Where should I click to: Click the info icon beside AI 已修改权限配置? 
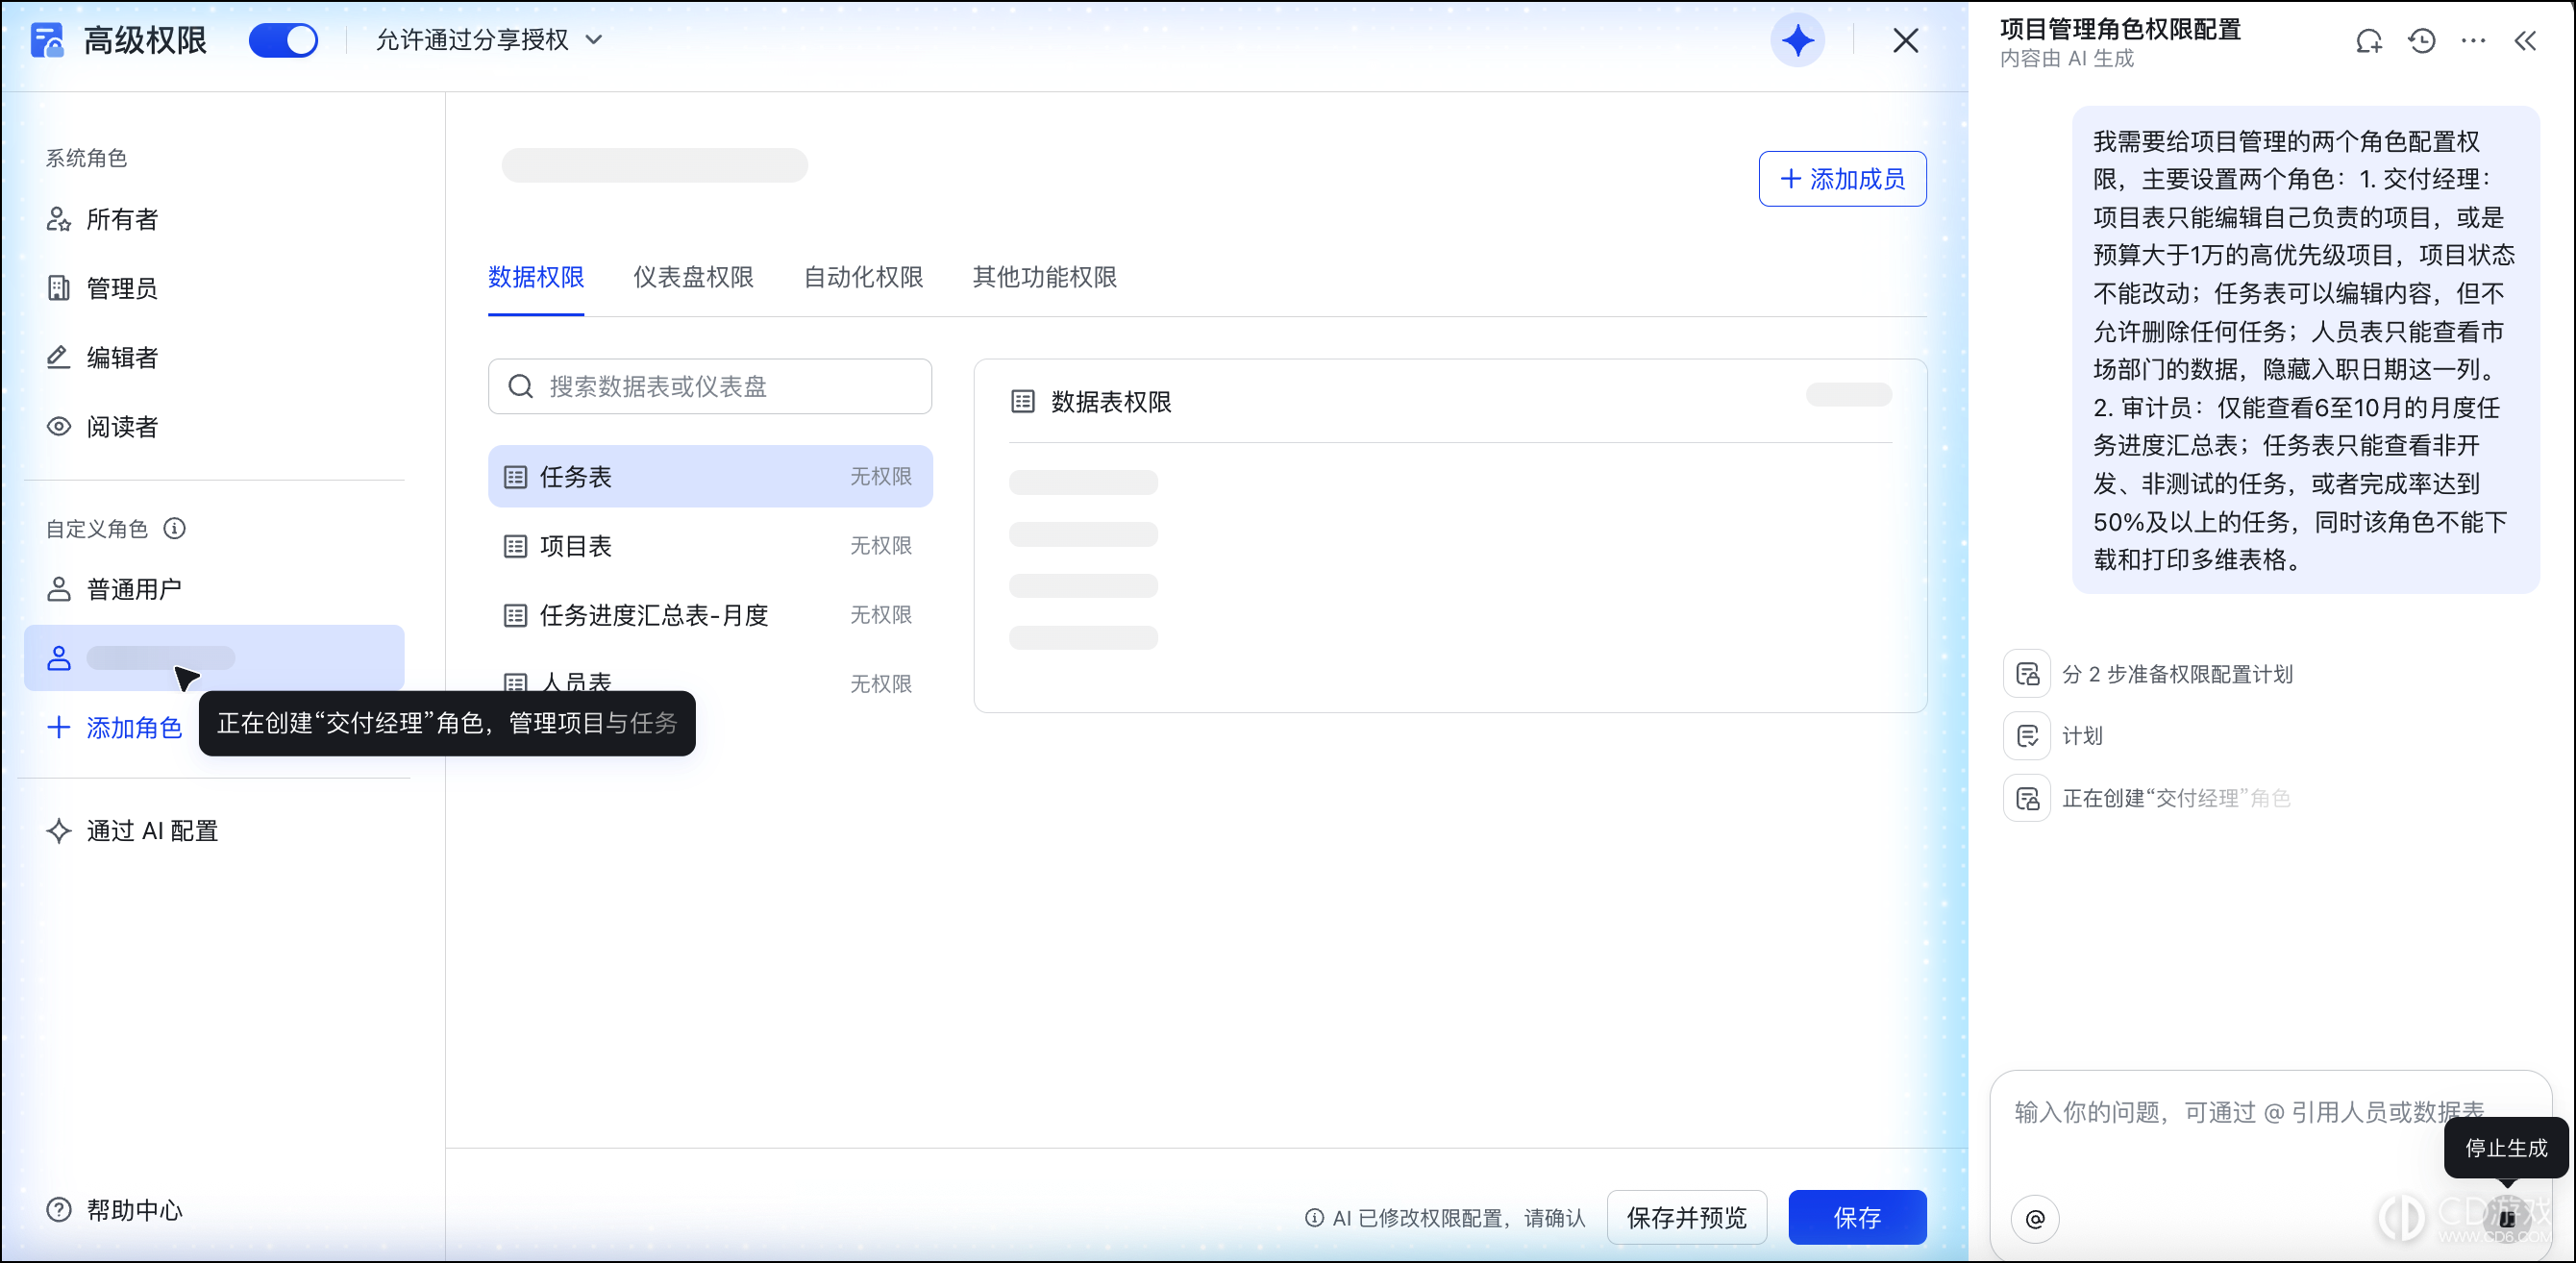coord(1314,1218)
